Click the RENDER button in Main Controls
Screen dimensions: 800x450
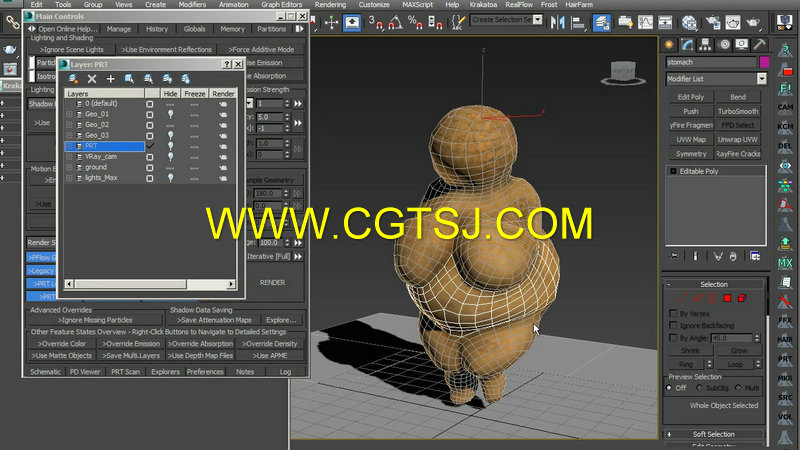pyautogui.click(x=272, y=282)
